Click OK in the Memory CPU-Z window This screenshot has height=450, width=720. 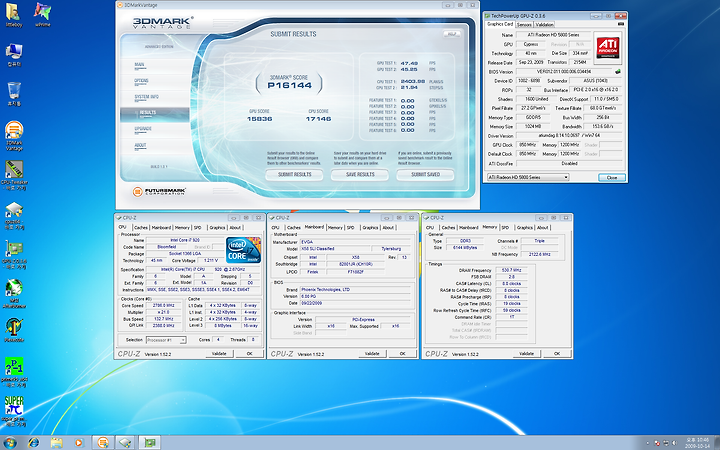tap(557, 354)
